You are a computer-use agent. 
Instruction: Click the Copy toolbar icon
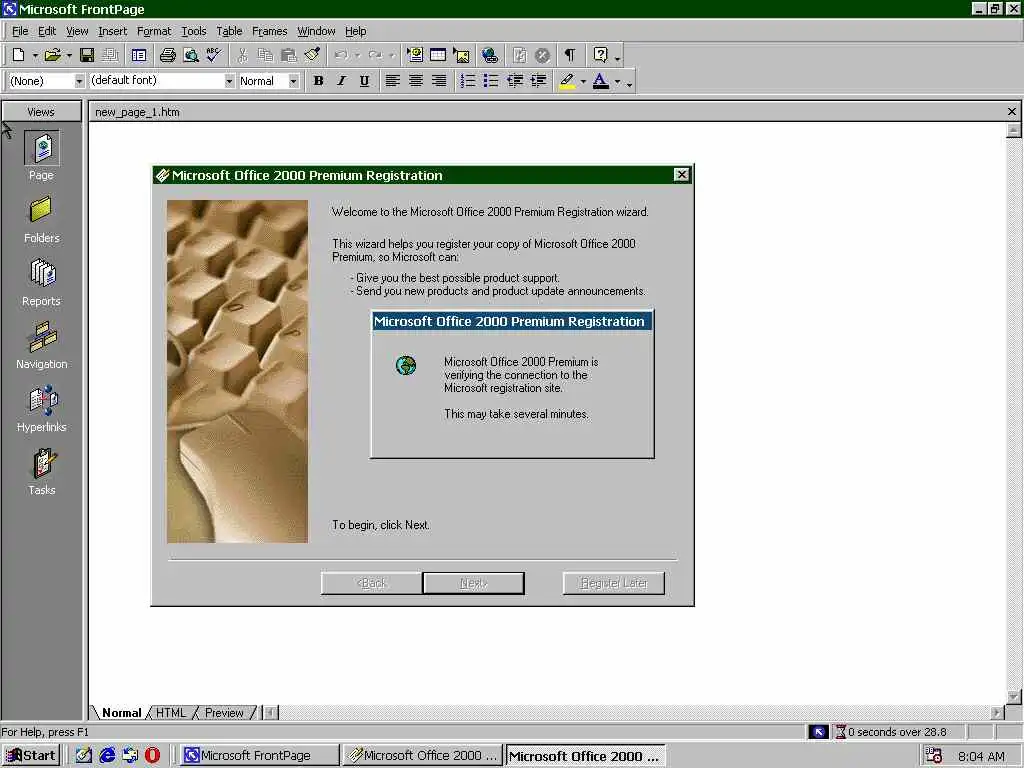pyautogui.click(x=265, y=56)
